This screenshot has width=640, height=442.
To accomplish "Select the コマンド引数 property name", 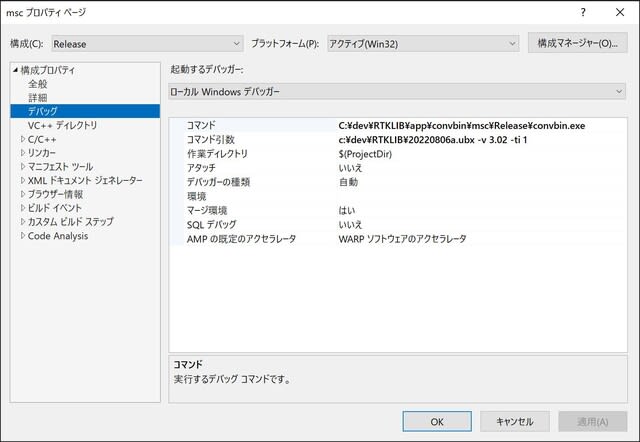I will [211, 140].
